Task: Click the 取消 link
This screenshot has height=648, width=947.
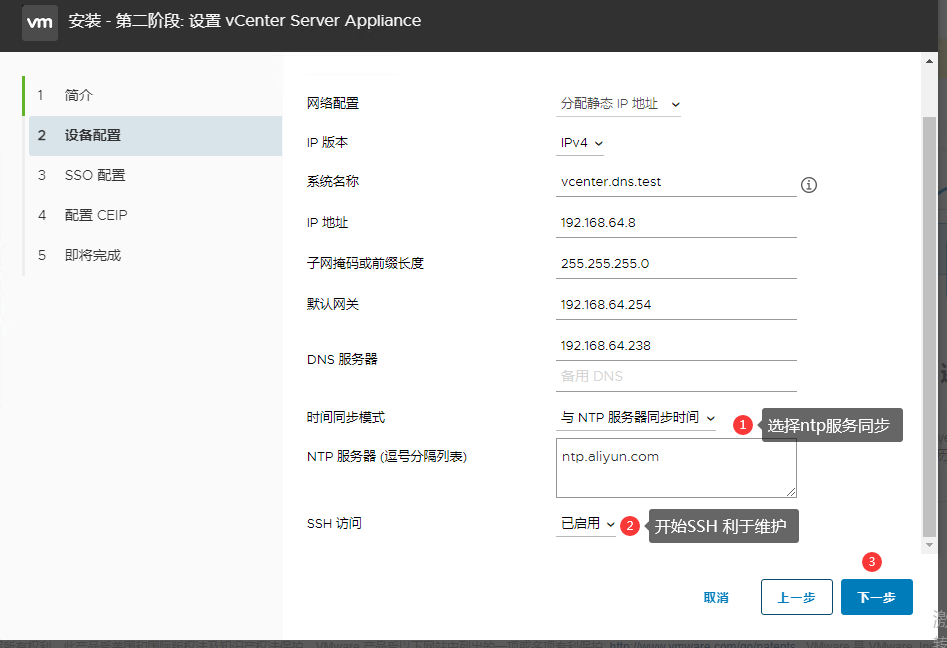Action: pos(716,597)
